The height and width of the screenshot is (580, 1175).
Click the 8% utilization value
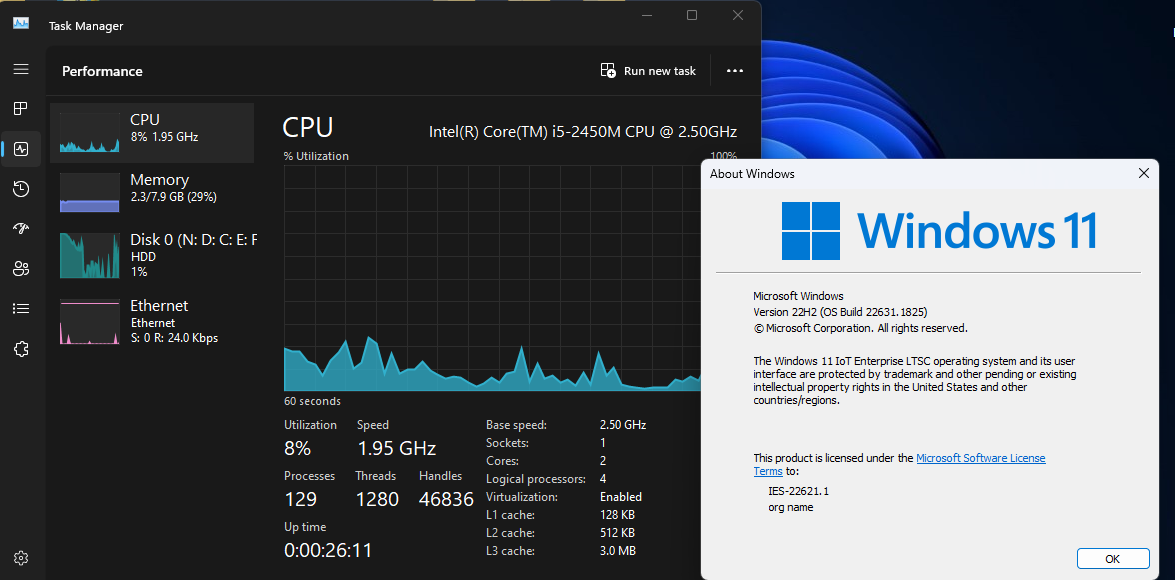[x=297, y=449]
